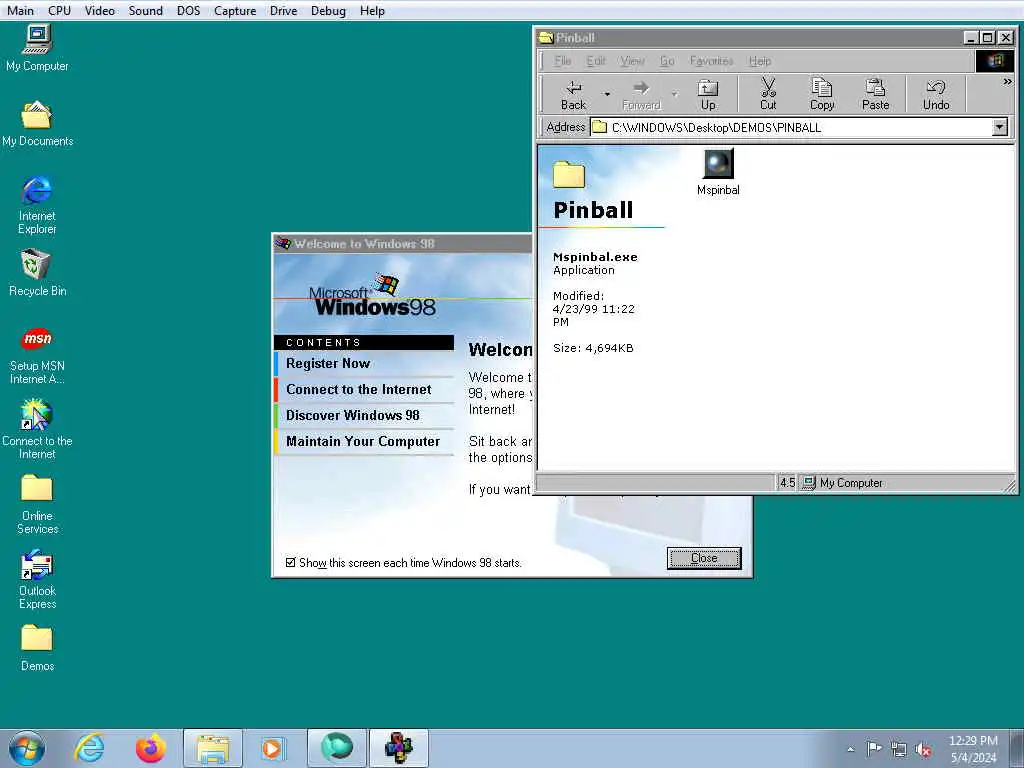Open the Forward history dropdown arrow
1024x768 pixels.
coord(675,95)
